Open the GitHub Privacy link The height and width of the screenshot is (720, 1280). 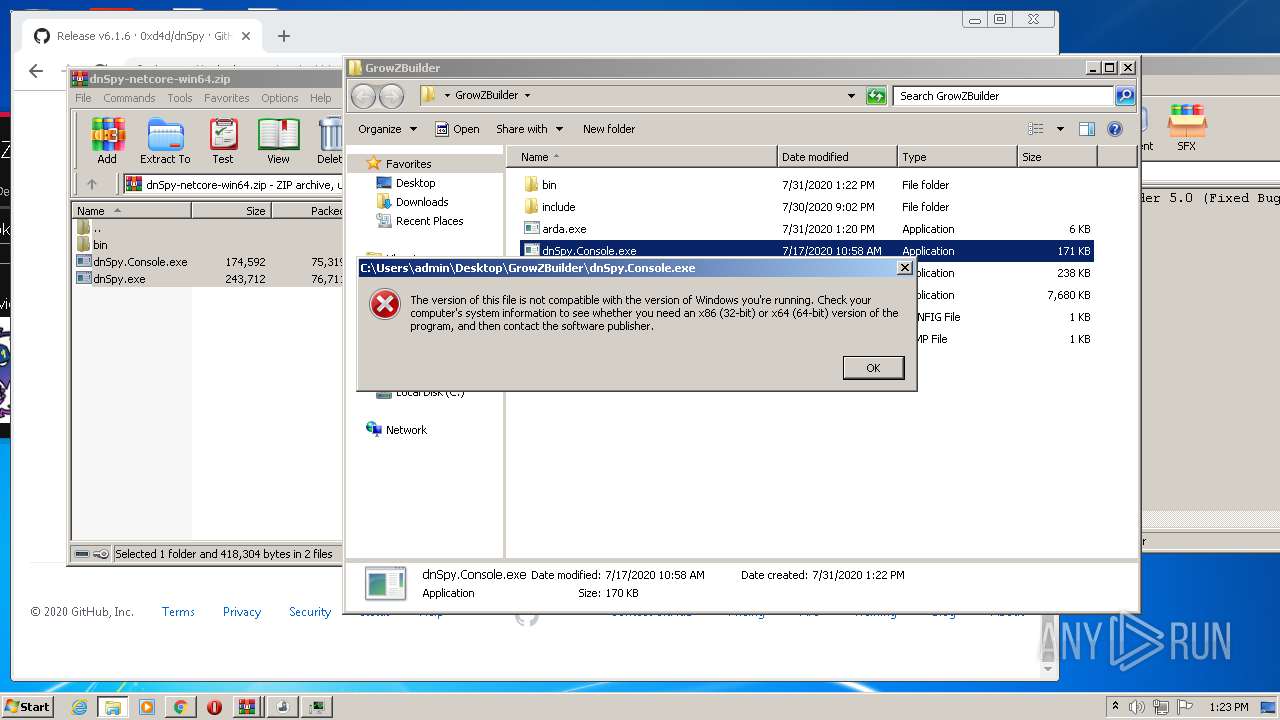[x=242, y=612]
